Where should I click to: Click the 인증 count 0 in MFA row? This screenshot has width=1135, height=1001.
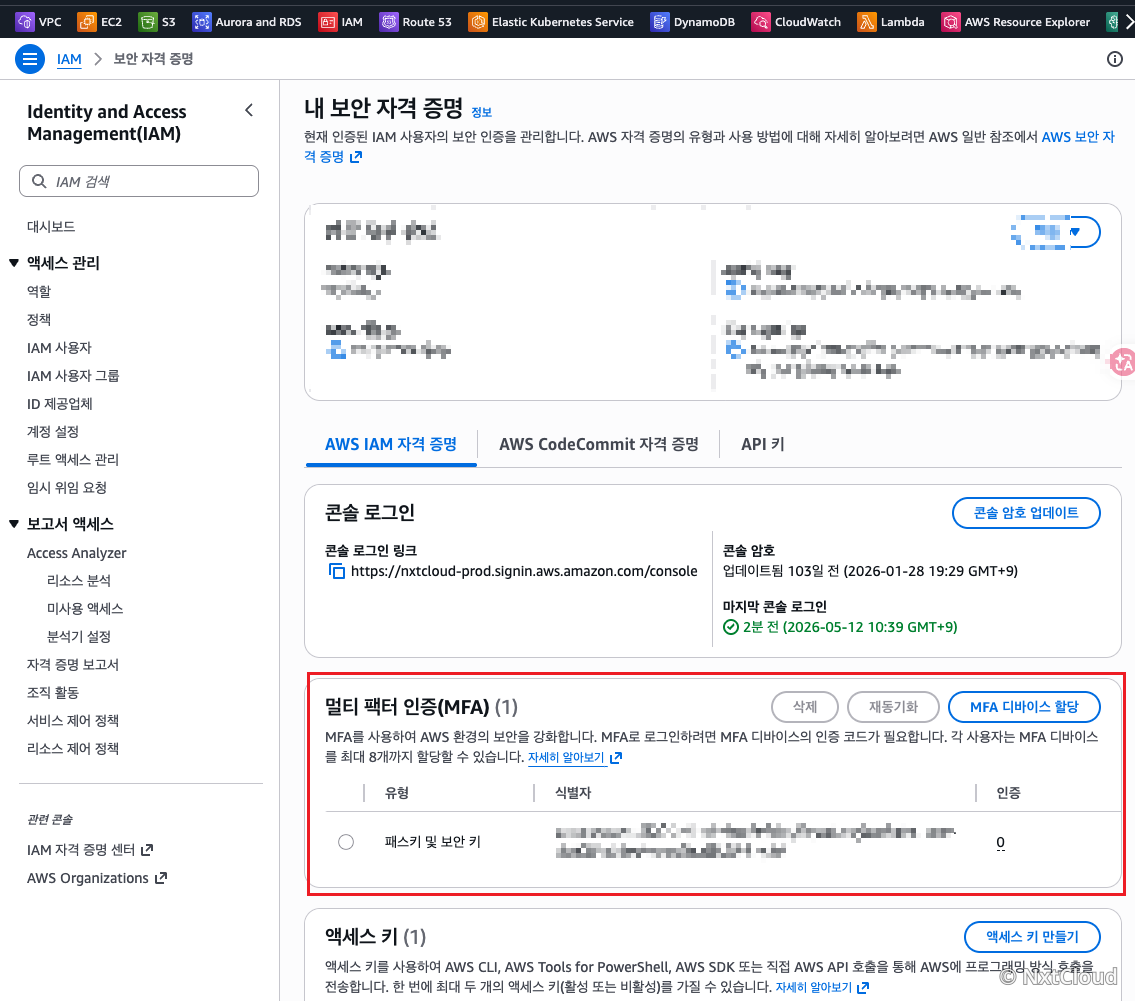tap(1000, 842)
